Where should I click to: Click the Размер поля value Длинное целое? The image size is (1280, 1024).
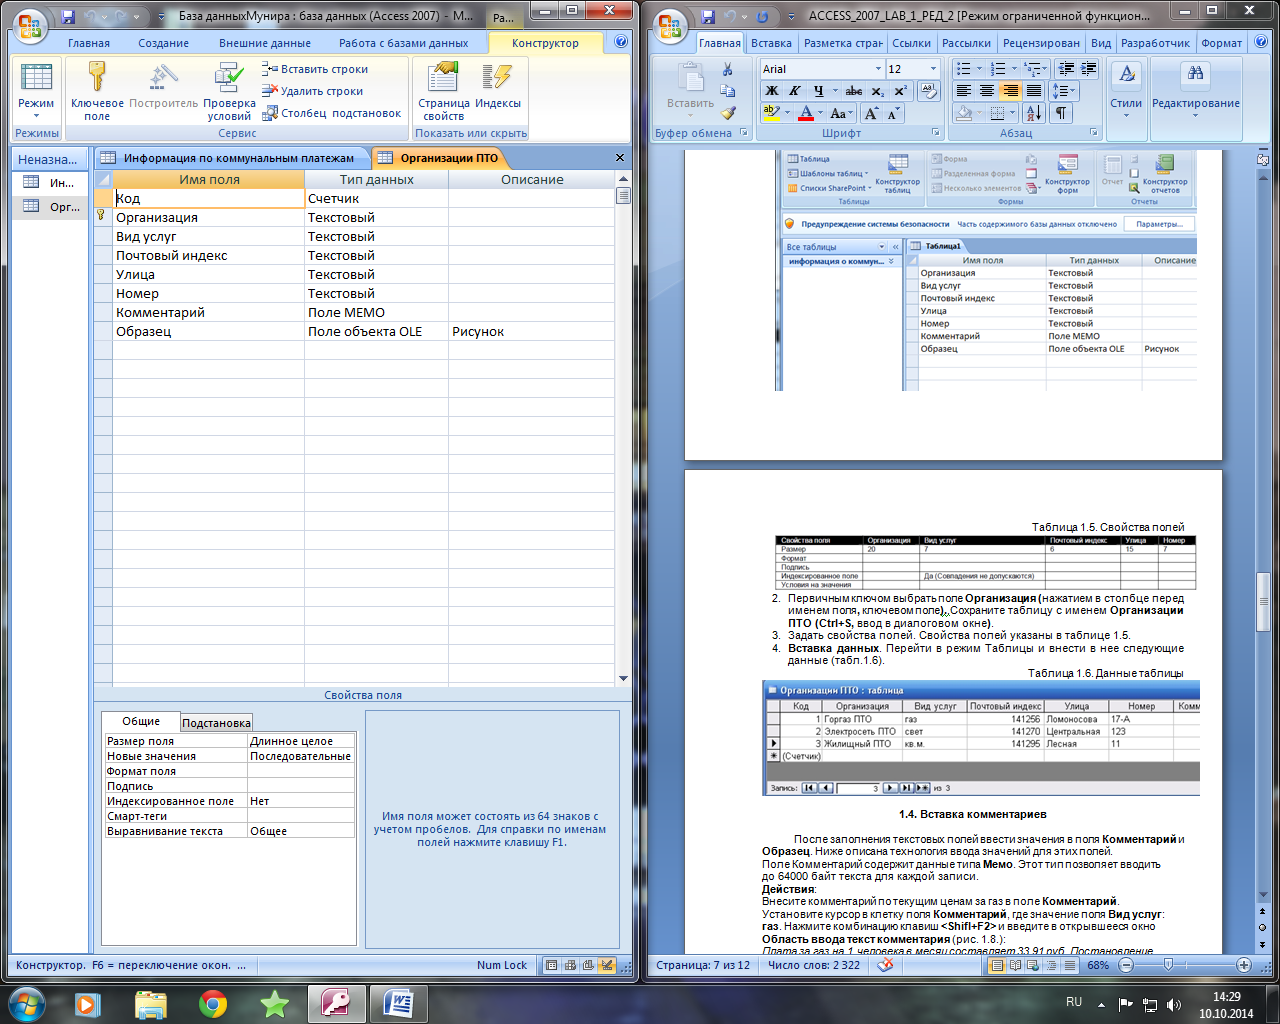[x=301, y=741]
